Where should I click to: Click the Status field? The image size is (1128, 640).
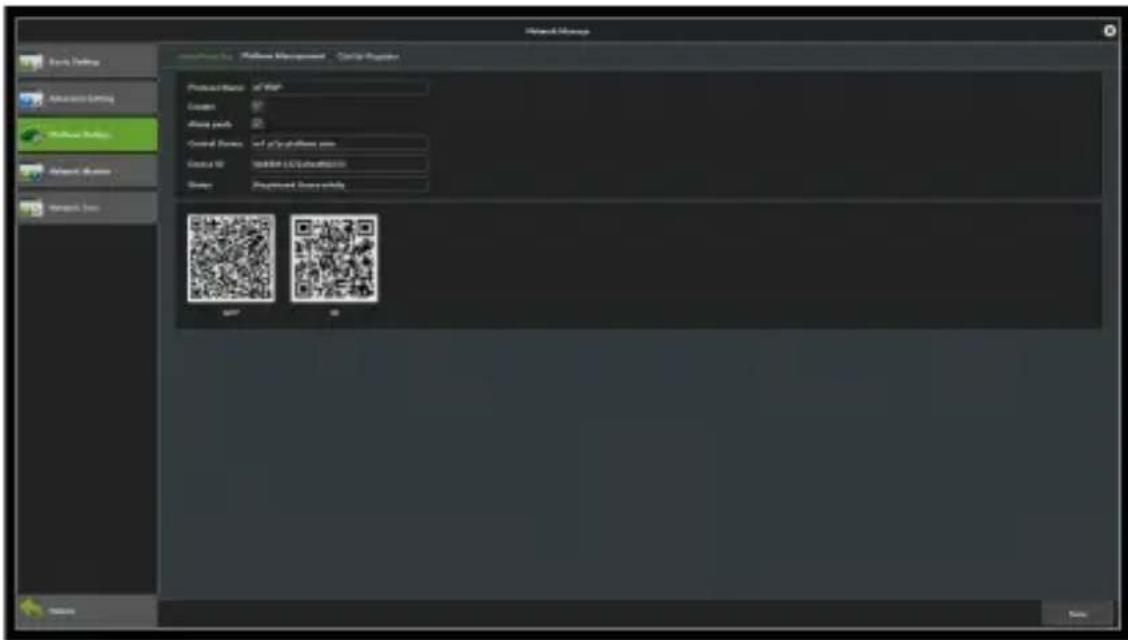[339, 185]
